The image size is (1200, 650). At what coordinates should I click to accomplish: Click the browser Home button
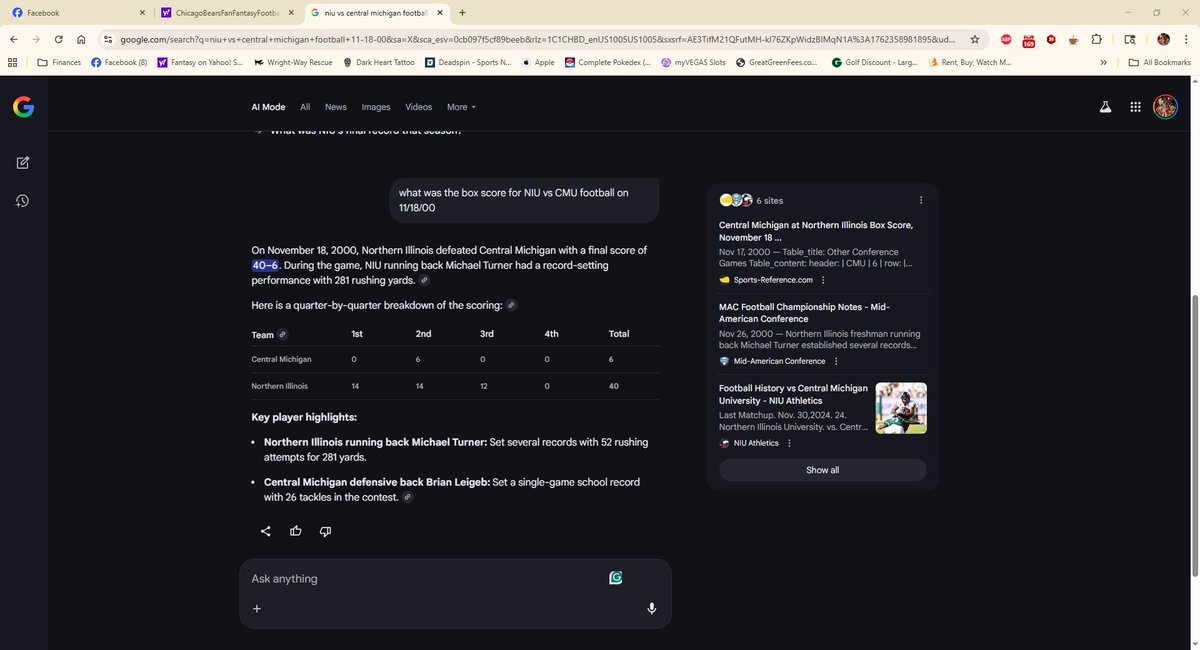(81, 39)
